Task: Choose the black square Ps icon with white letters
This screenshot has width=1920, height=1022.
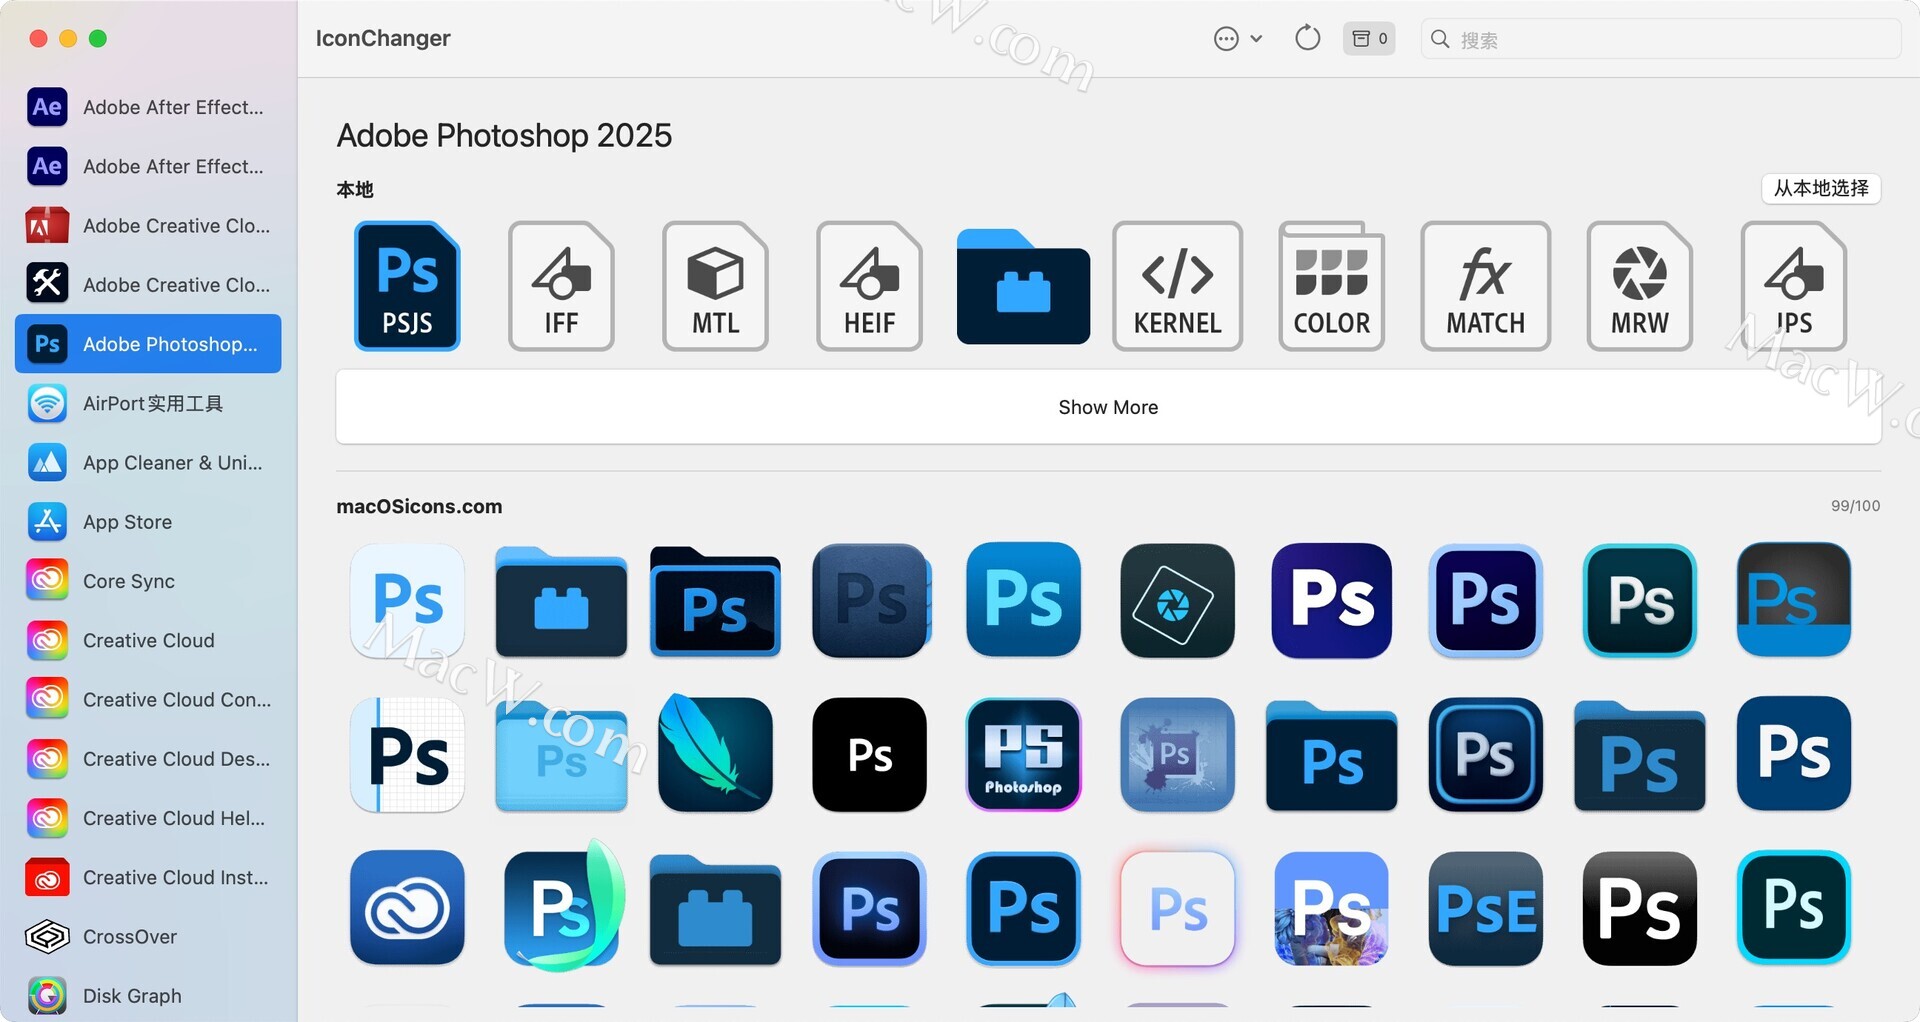Action: (x=869, y=754)
